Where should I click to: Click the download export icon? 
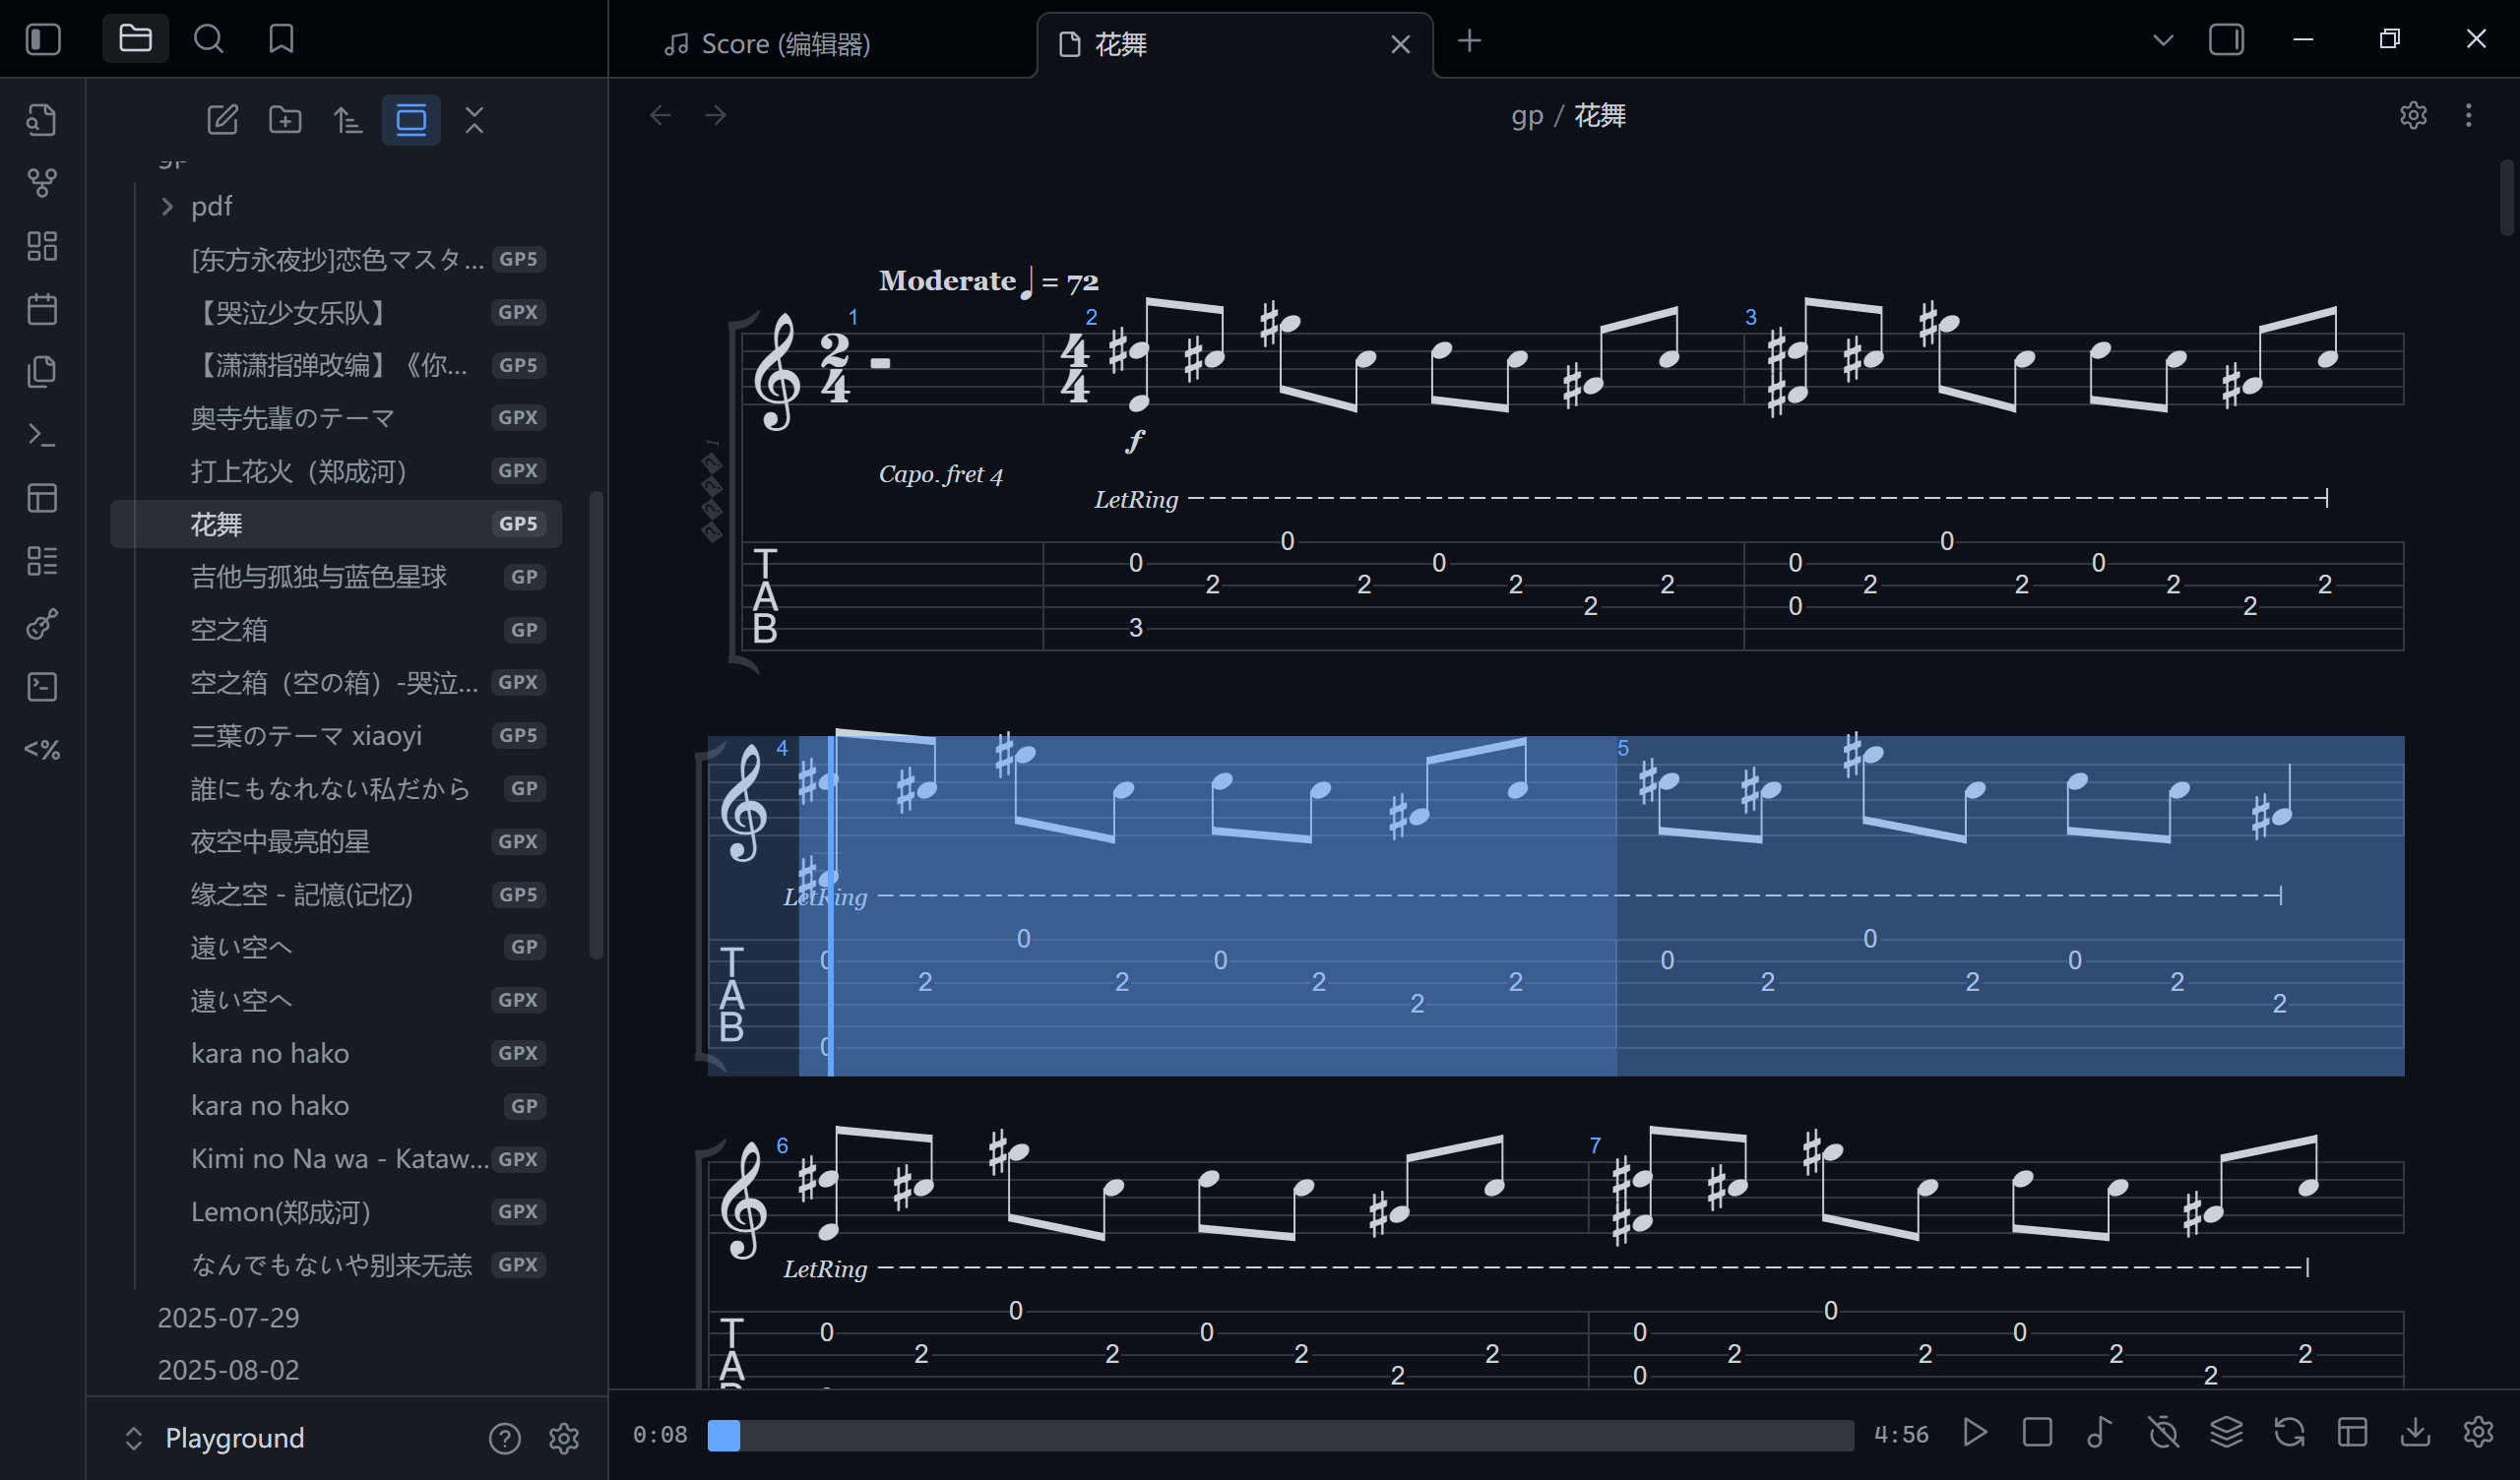pos(2415,1433)
